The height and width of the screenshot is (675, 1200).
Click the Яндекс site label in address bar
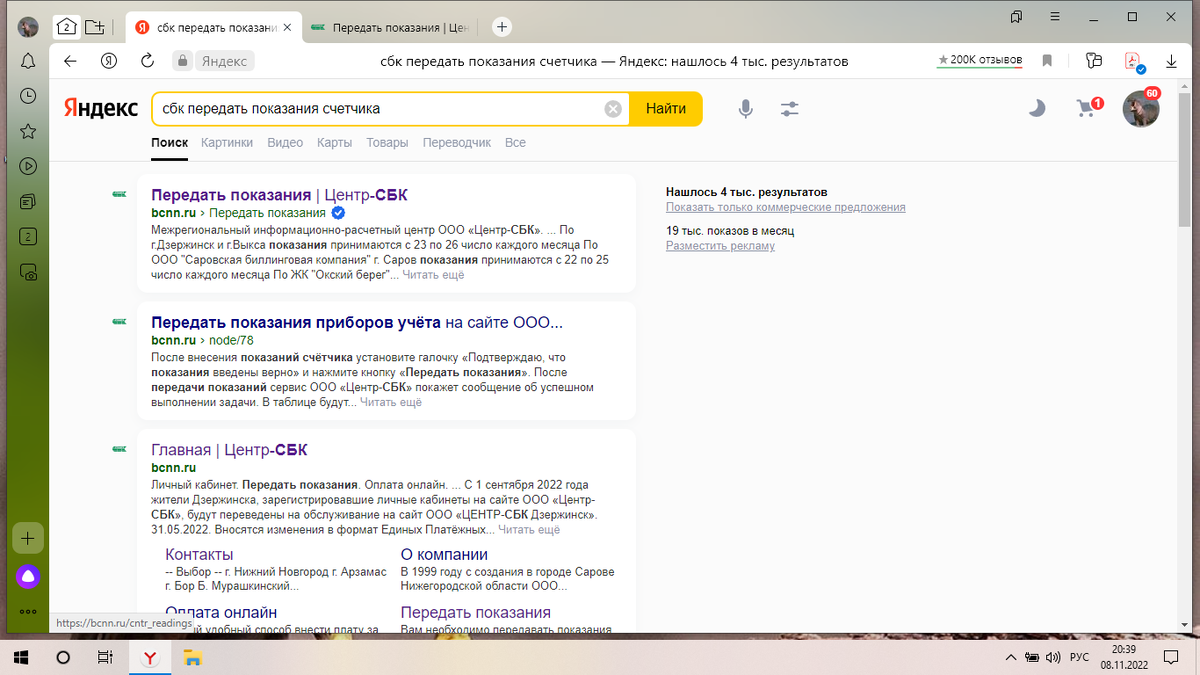click(224, 61)
